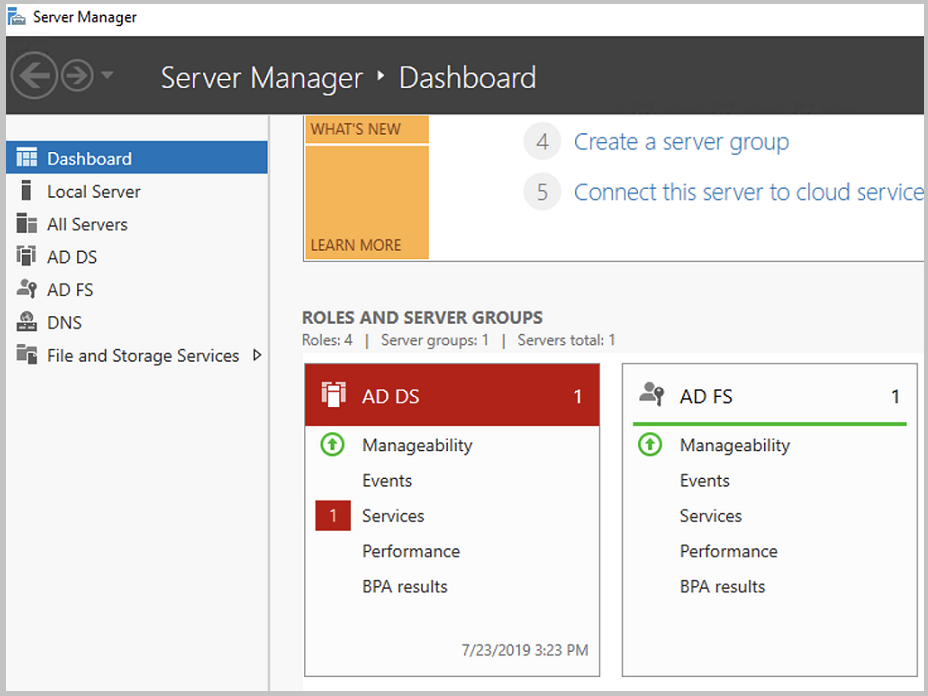Click the Server Manager icon in the title bar
Viewport: 928px width, 696px height.
17,16
